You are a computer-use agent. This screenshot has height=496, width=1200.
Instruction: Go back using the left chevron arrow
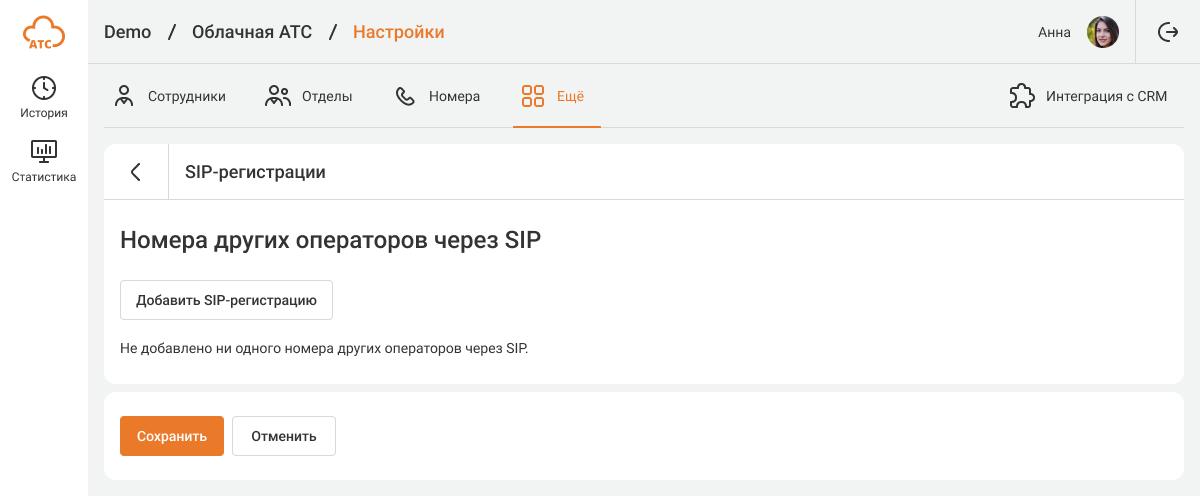pyautogui.click(x=136, y=172)
